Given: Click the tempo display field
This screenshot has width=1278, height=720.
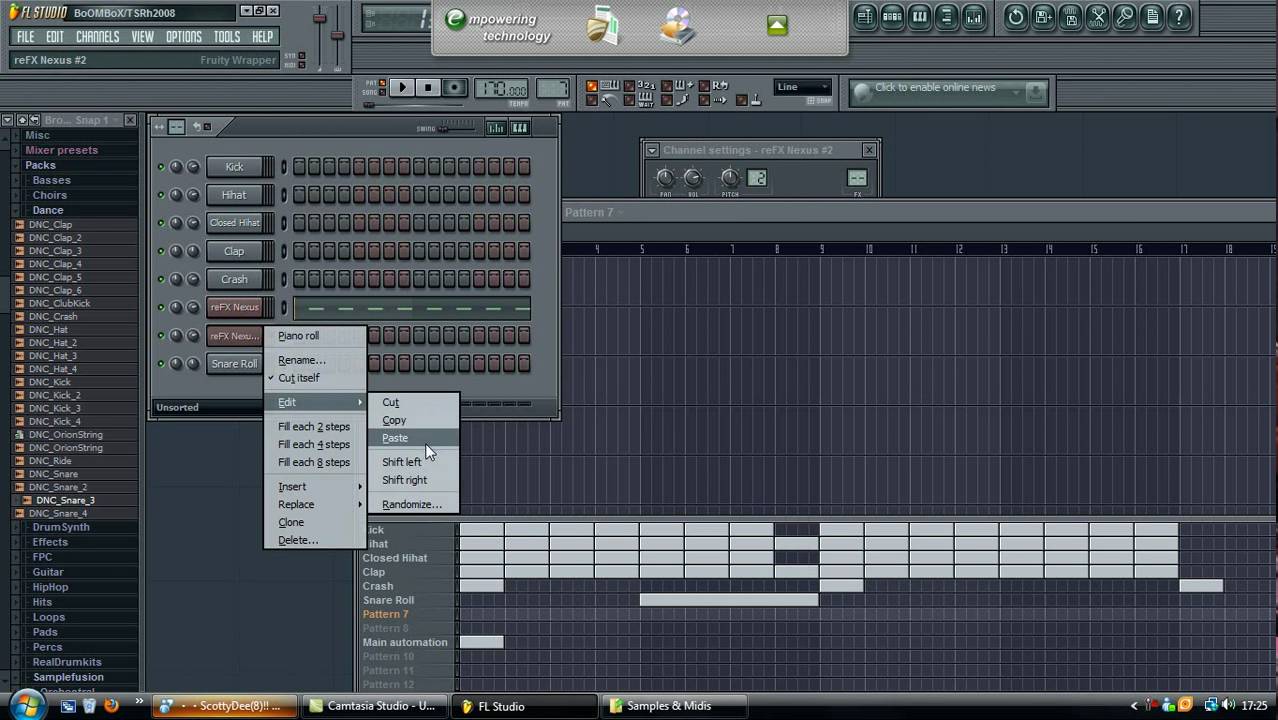Looking at the screenshot, I should click(502, 89).
